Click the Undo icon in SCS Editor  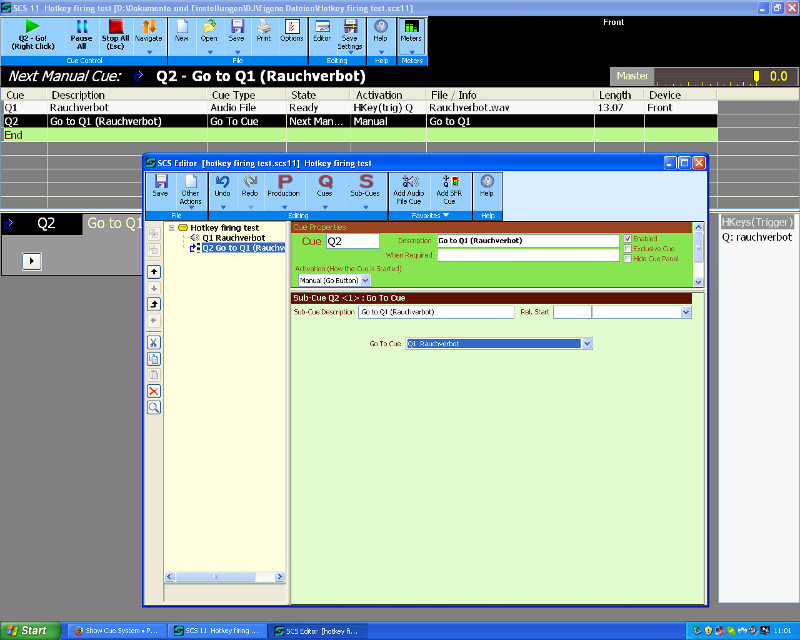point(222,186)
